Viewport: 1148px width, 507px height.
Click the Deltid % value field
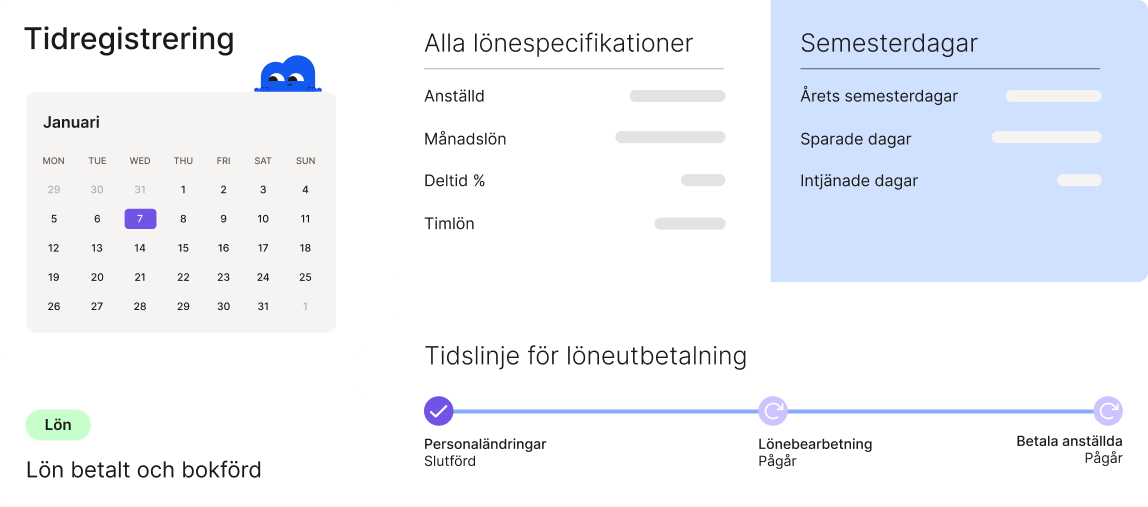click(703, 180)
